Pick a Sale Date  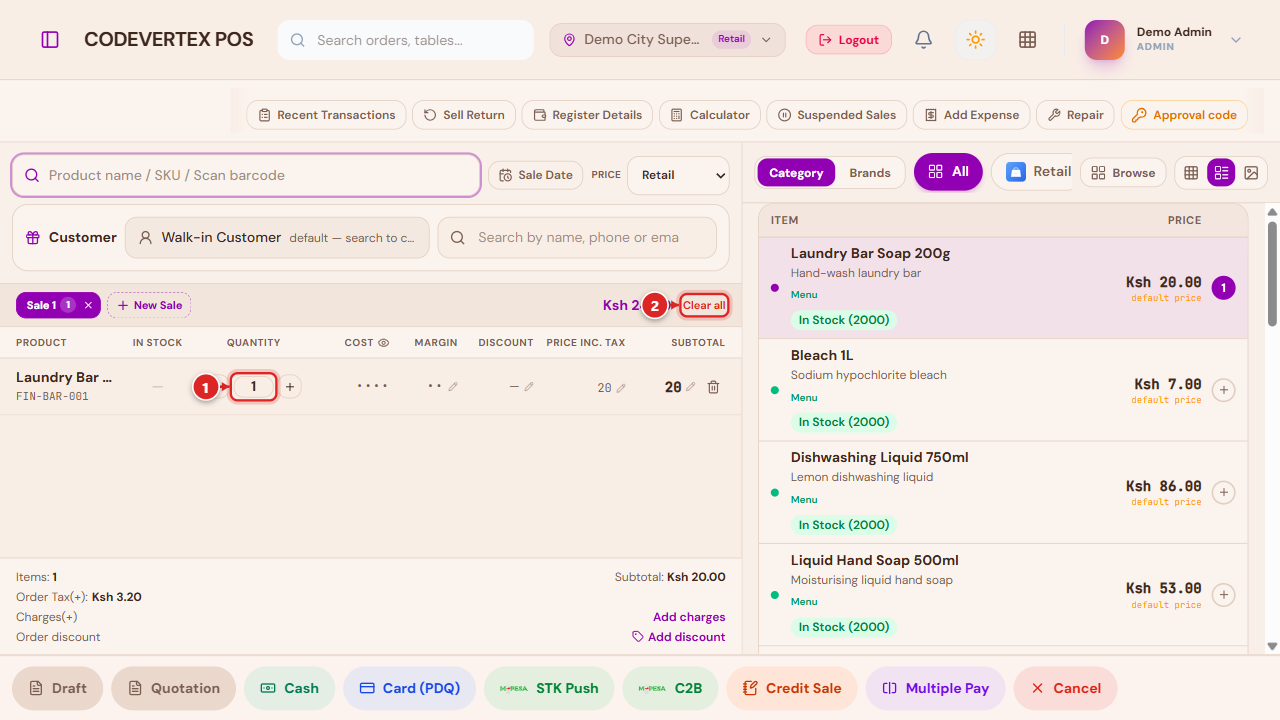pos(536,175)
